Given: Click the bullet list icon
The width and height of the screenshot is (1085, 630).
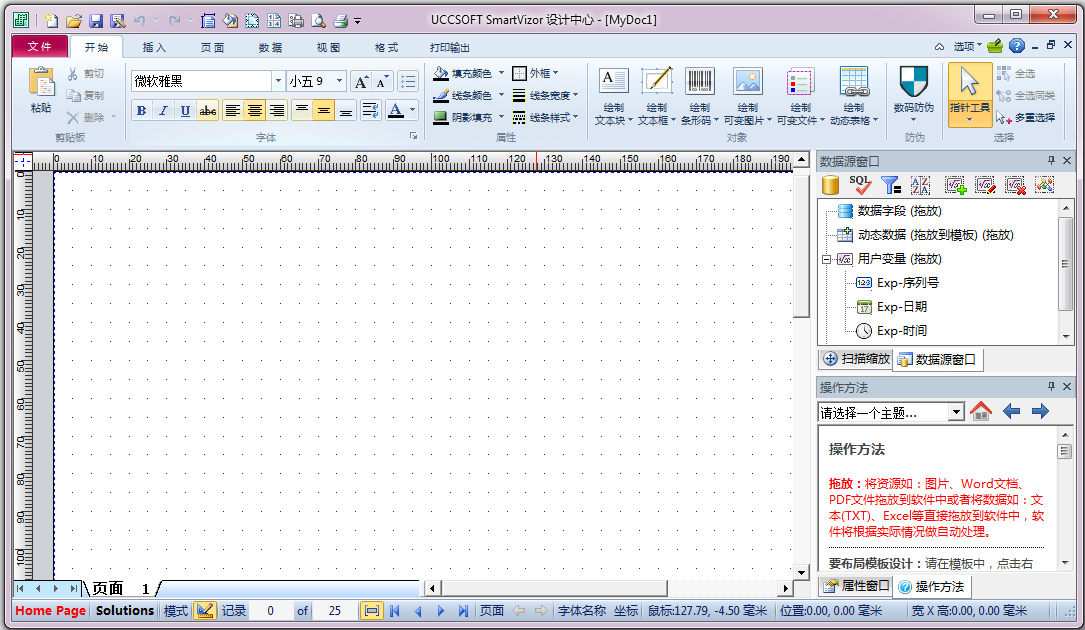Looking at the screenshot, I should pos(408,82).
